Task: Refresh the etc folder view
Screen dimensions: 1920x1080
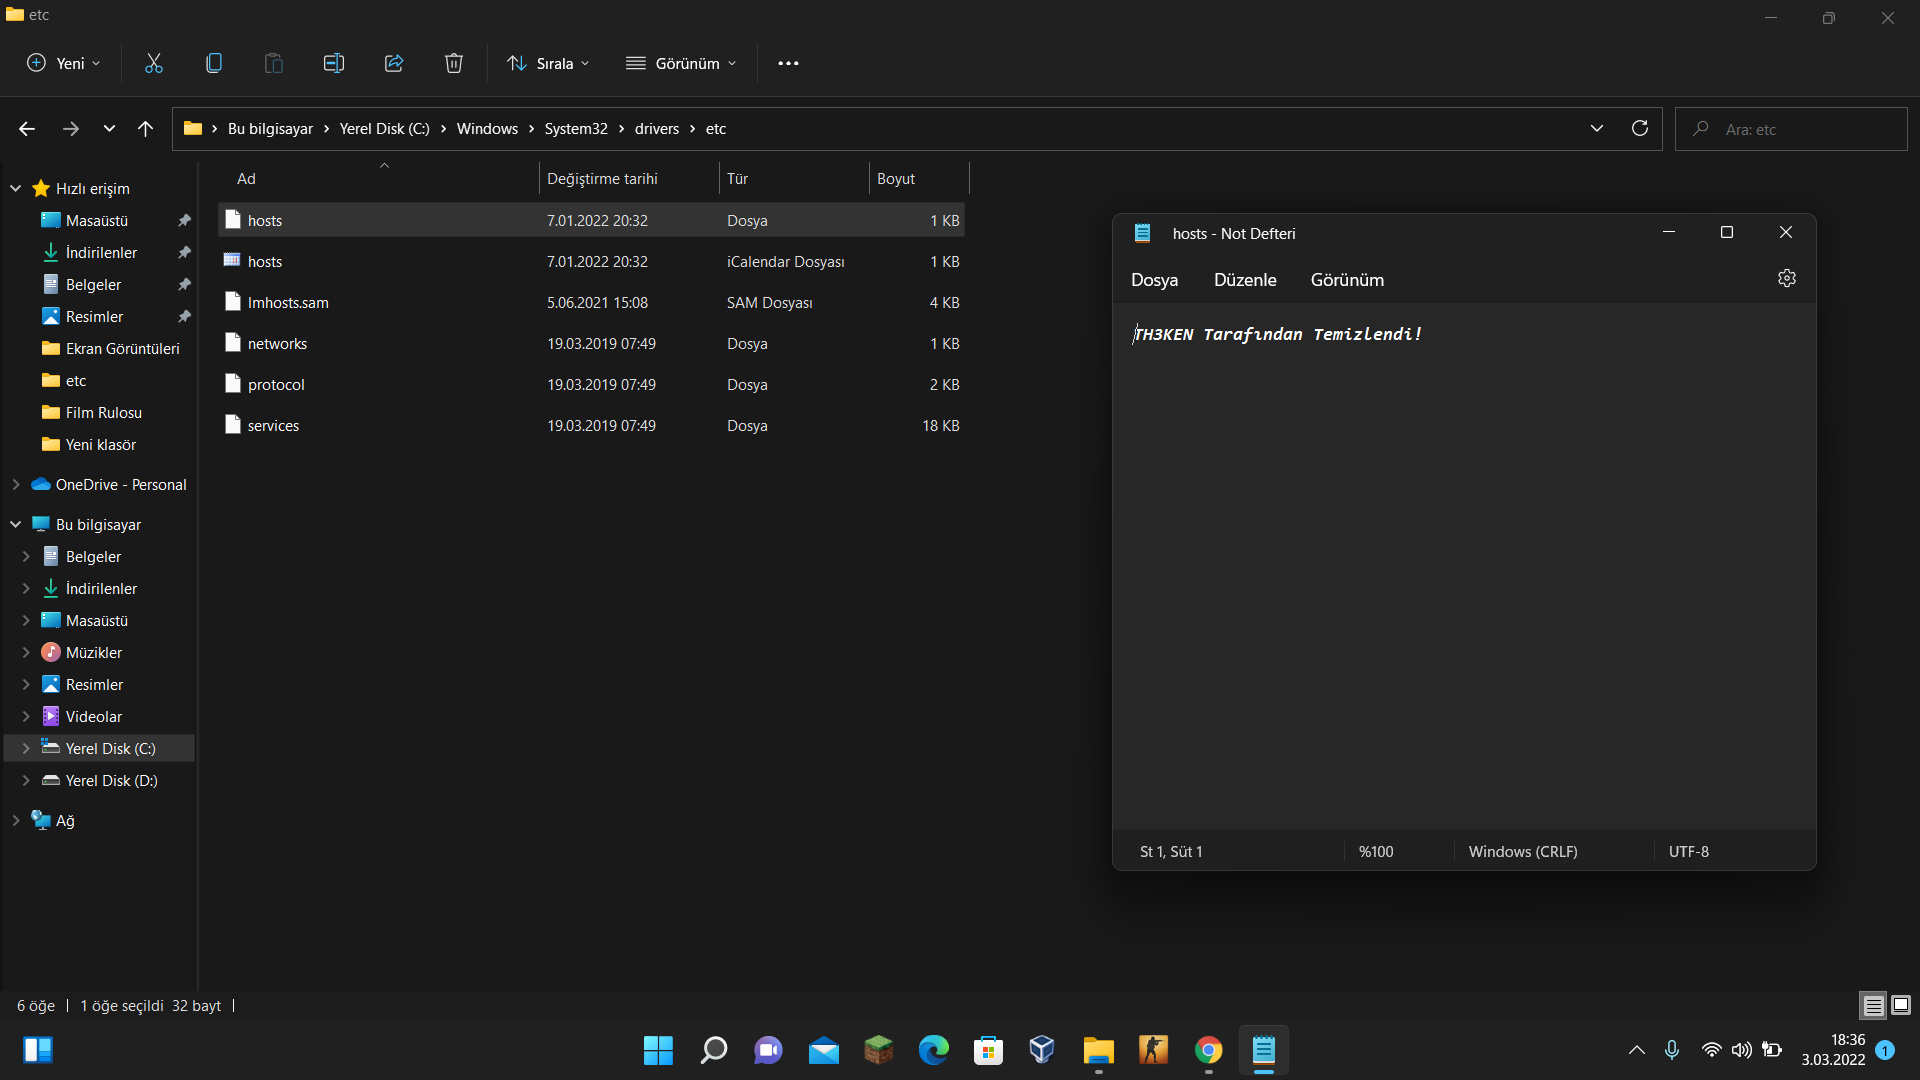Action: pyautogui.click(x=1639, y=128)
